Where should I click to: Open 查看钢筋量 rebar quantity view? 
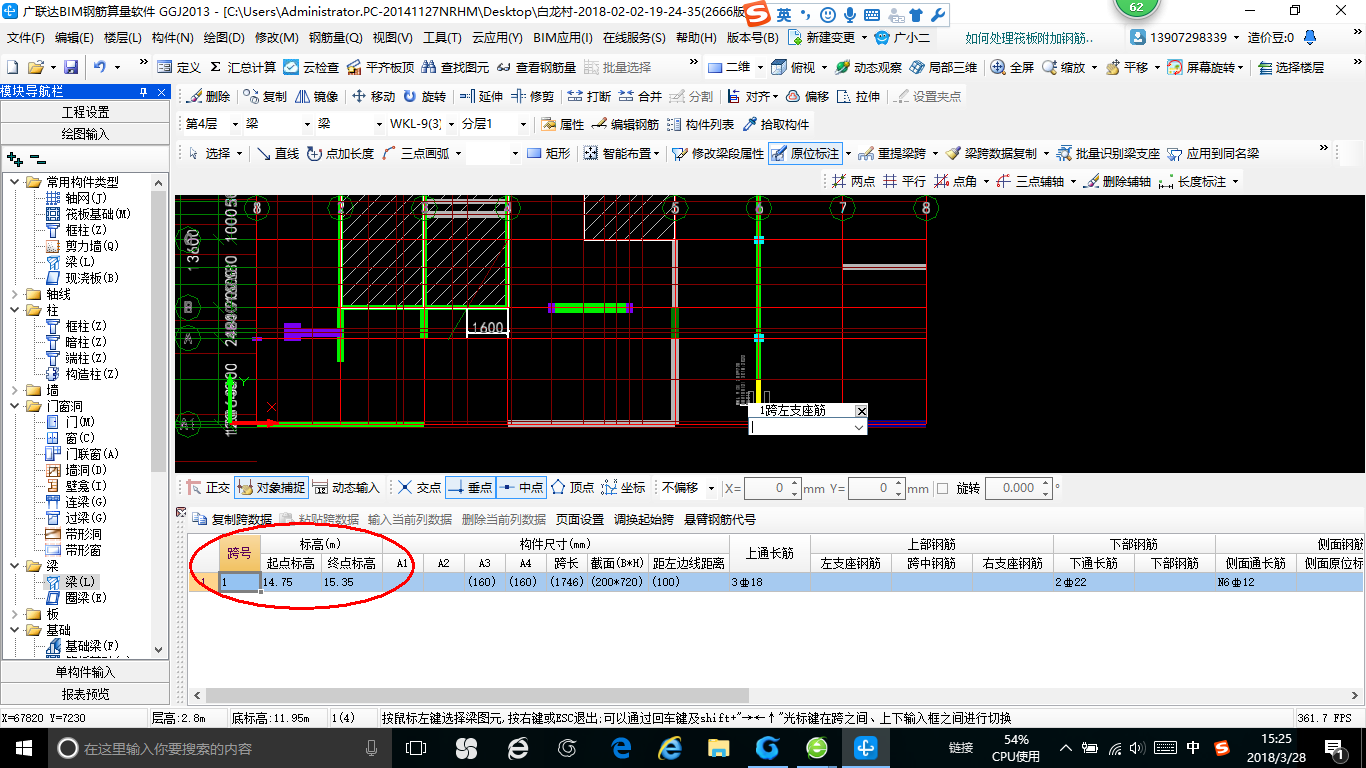click(x=536, y=67)
